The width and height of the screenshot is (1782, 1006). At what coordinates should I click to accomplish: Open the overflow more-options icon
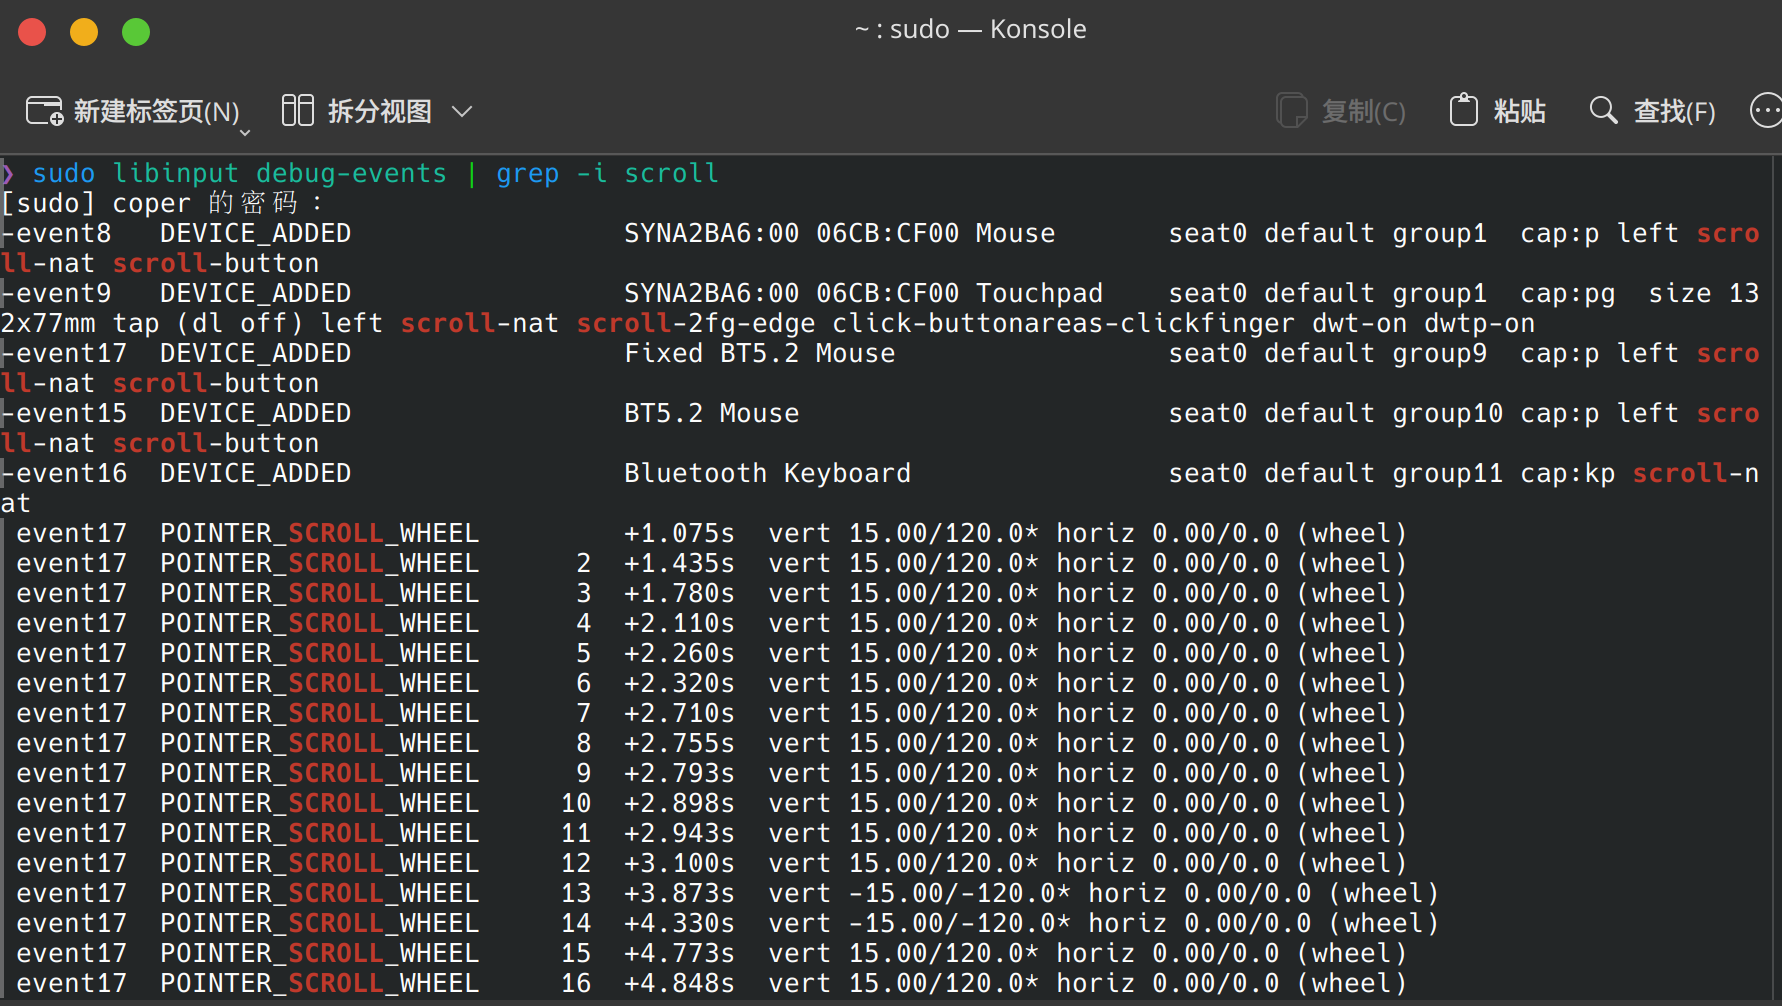1766,110
